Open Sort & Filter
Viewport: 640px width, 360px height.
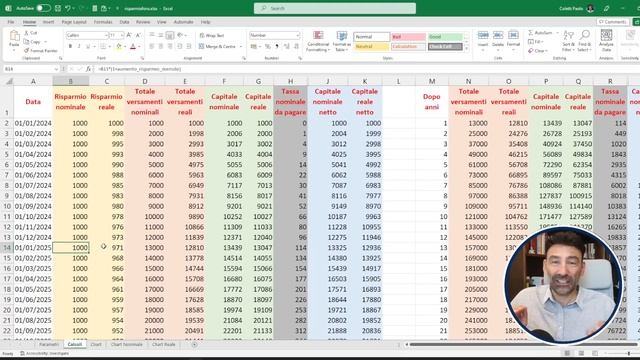[x=568, y=41]
